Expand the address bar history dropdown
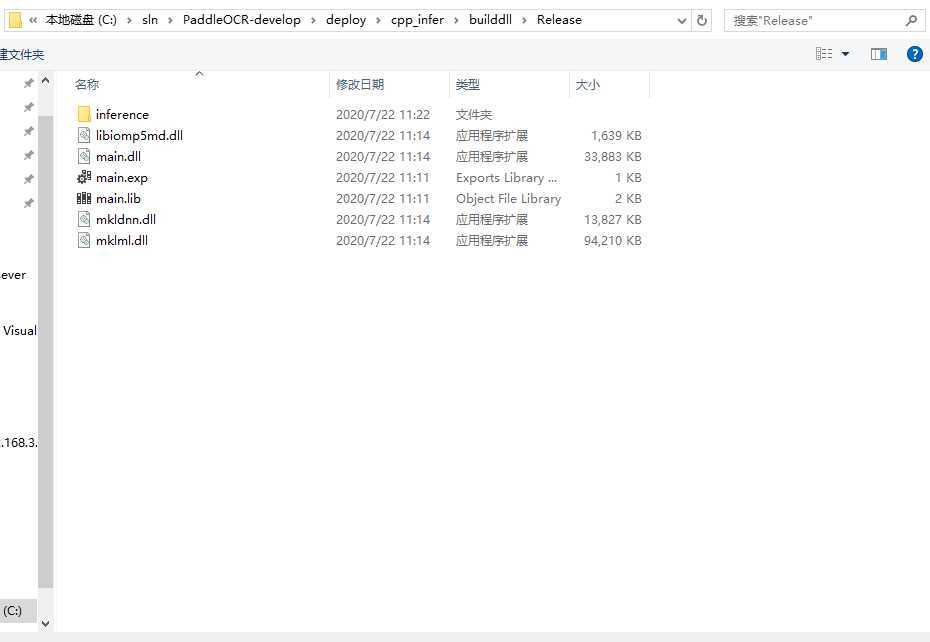930x642 pixels. pos(681,21)
